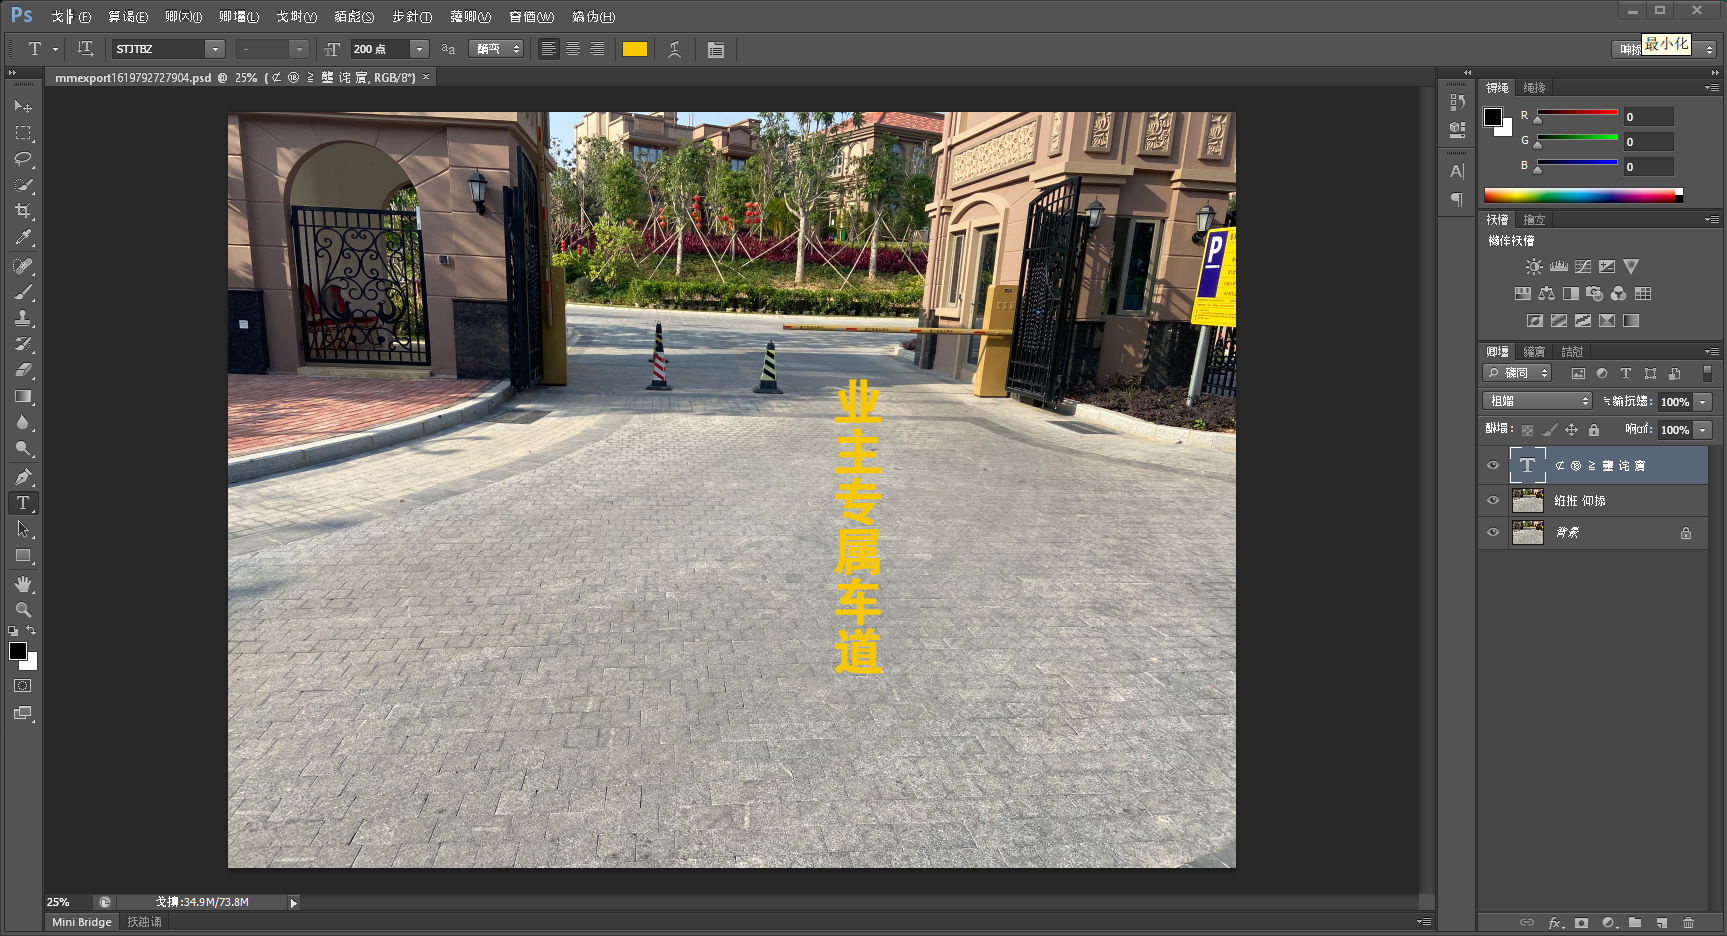1727x936 pixels.
Task: Add a Brightness/Contrast adjustment (sun icon)
Action: click(x=1534, y=267)
